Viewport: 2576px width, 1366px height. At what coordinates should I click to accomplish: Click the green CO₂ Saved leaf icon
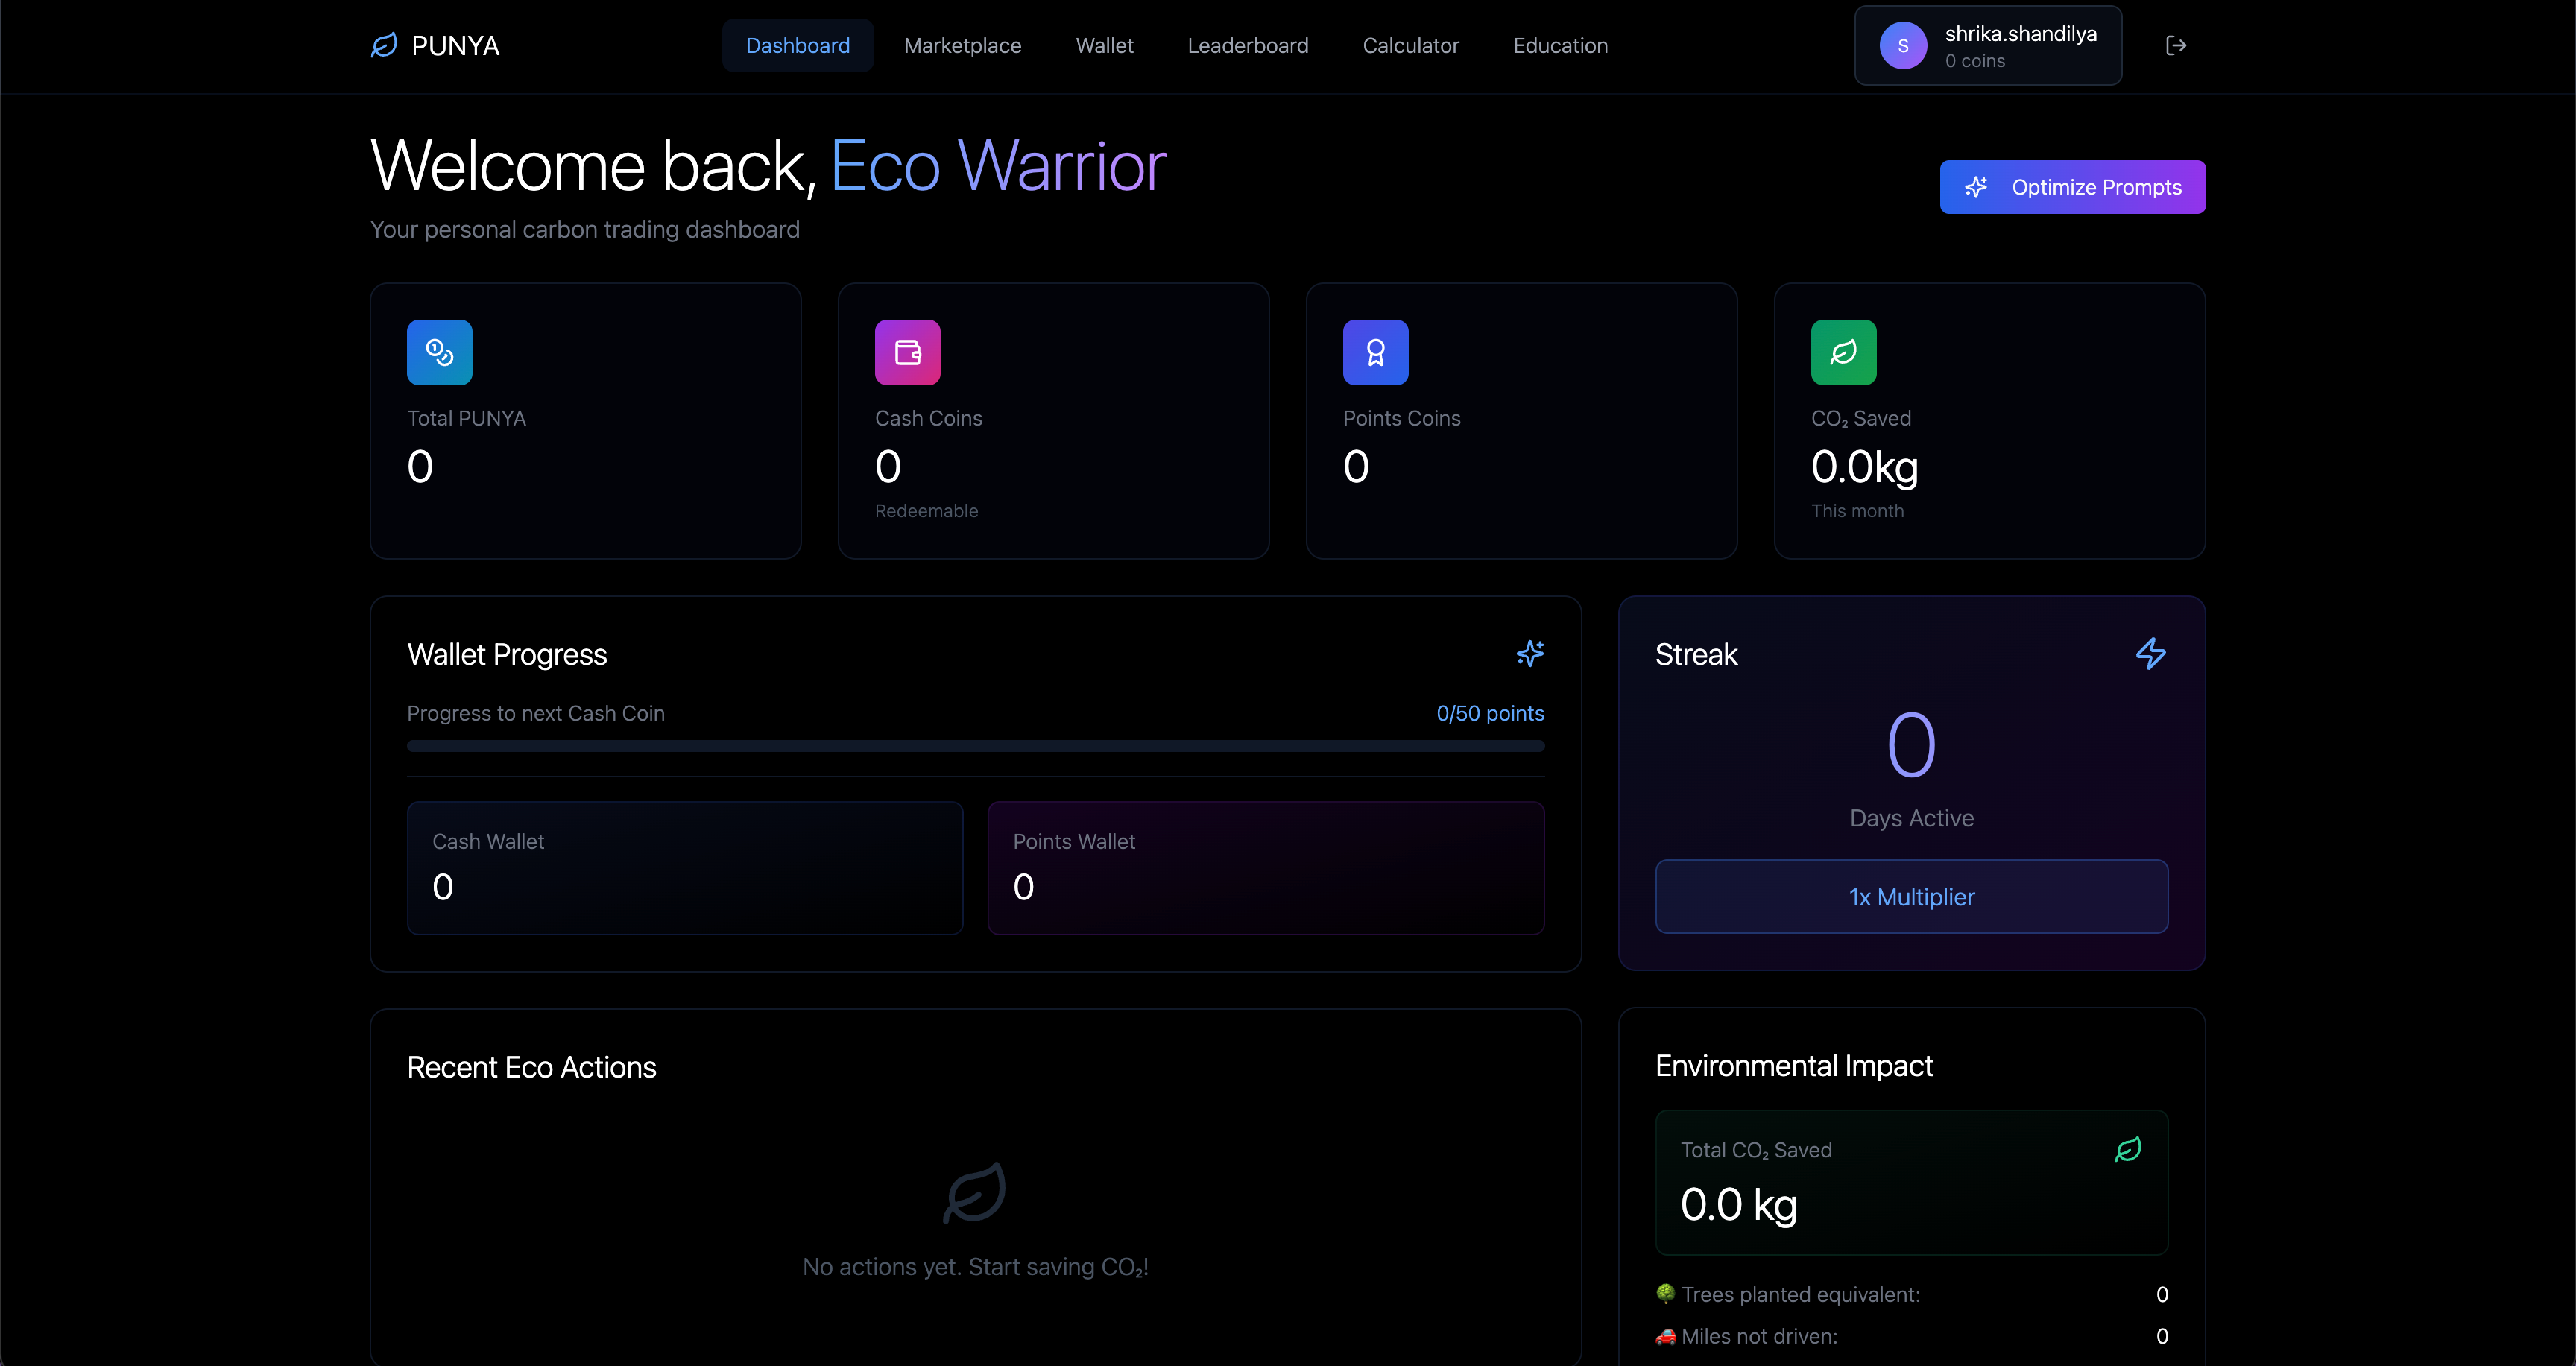[1843, 352]
